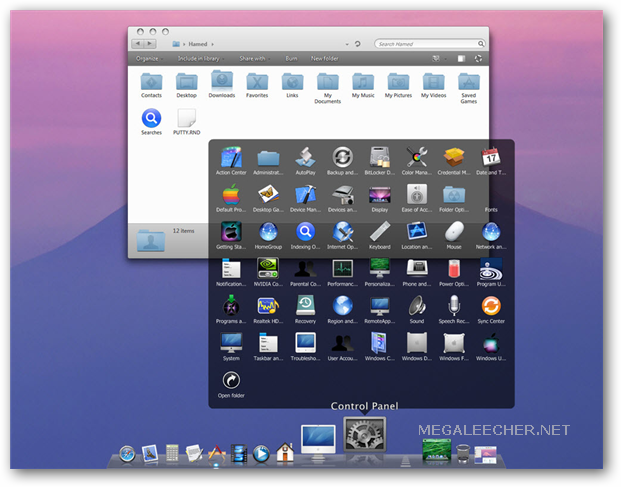This screenshot has height=487, width=621.
Task: Open Credential Manager icon
Action: [x=454, y=158]
